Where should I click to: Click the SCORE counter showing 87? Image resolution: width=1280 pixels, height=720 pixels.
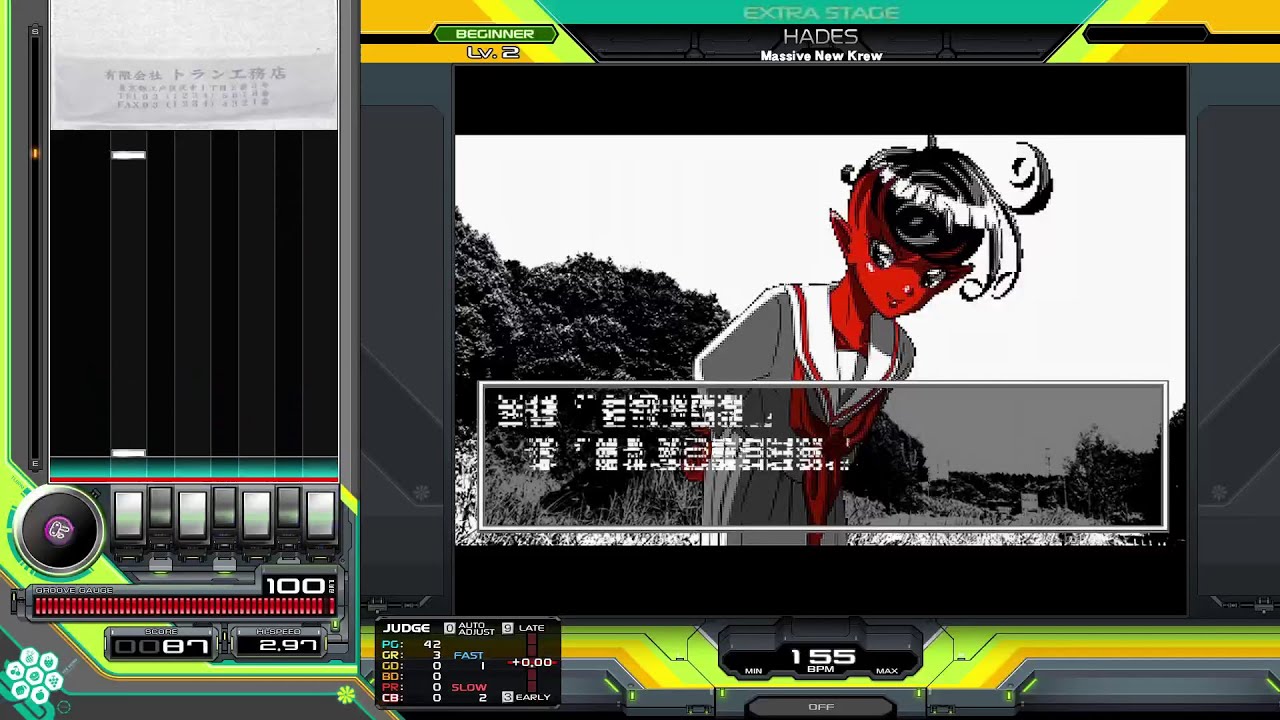tap(161, 646)
